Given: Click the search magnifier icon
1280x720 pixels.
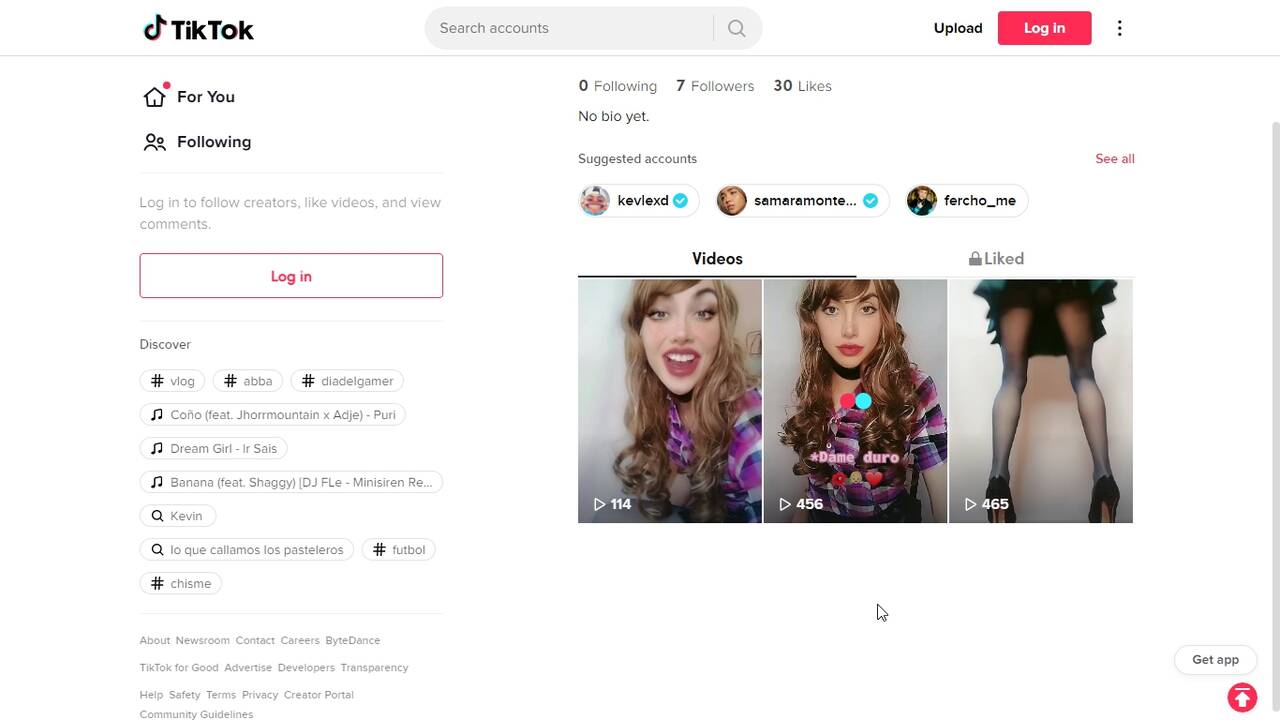Looking at the screenshot, I should [737, 28].
